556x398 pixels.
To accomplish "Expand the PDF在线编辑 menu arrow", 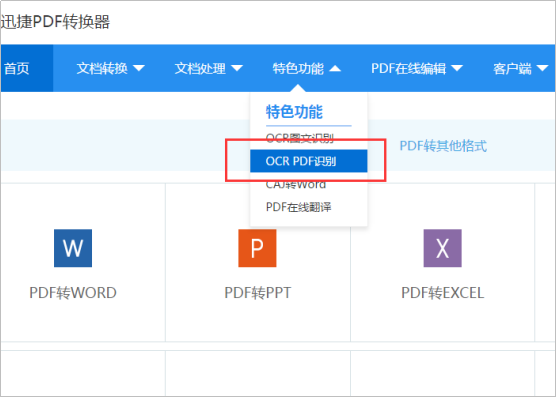I will point(457,68).
